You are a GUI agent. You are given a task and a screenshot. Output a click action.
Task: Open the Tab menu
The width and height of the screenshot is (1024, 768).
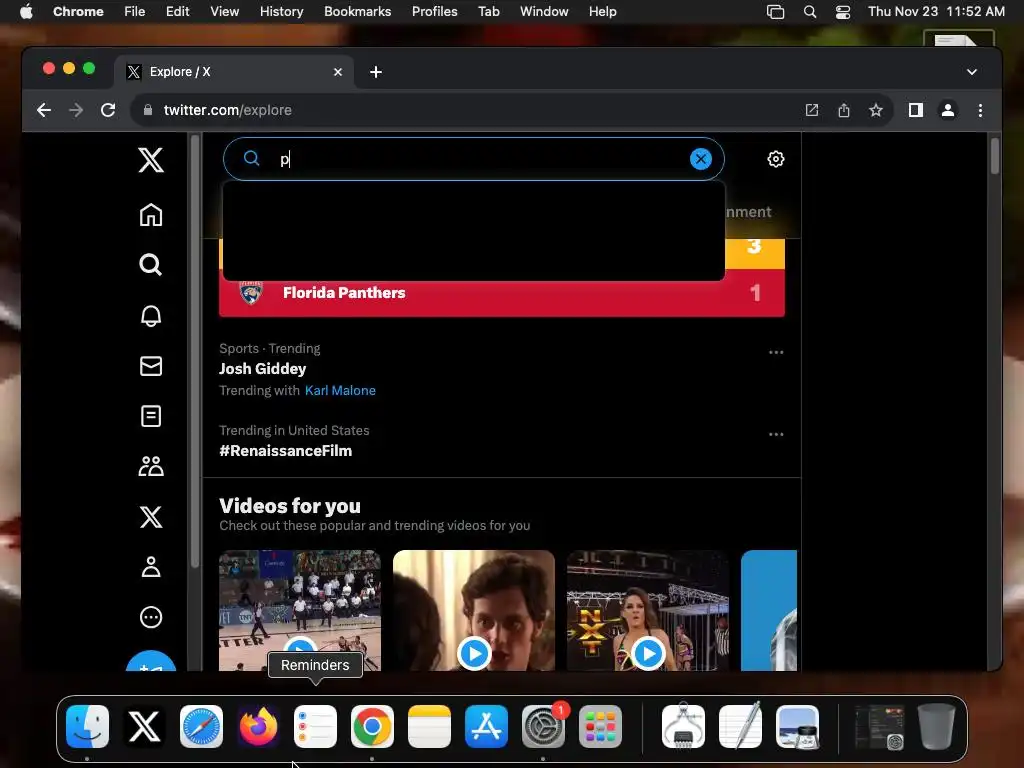(488, 12)
